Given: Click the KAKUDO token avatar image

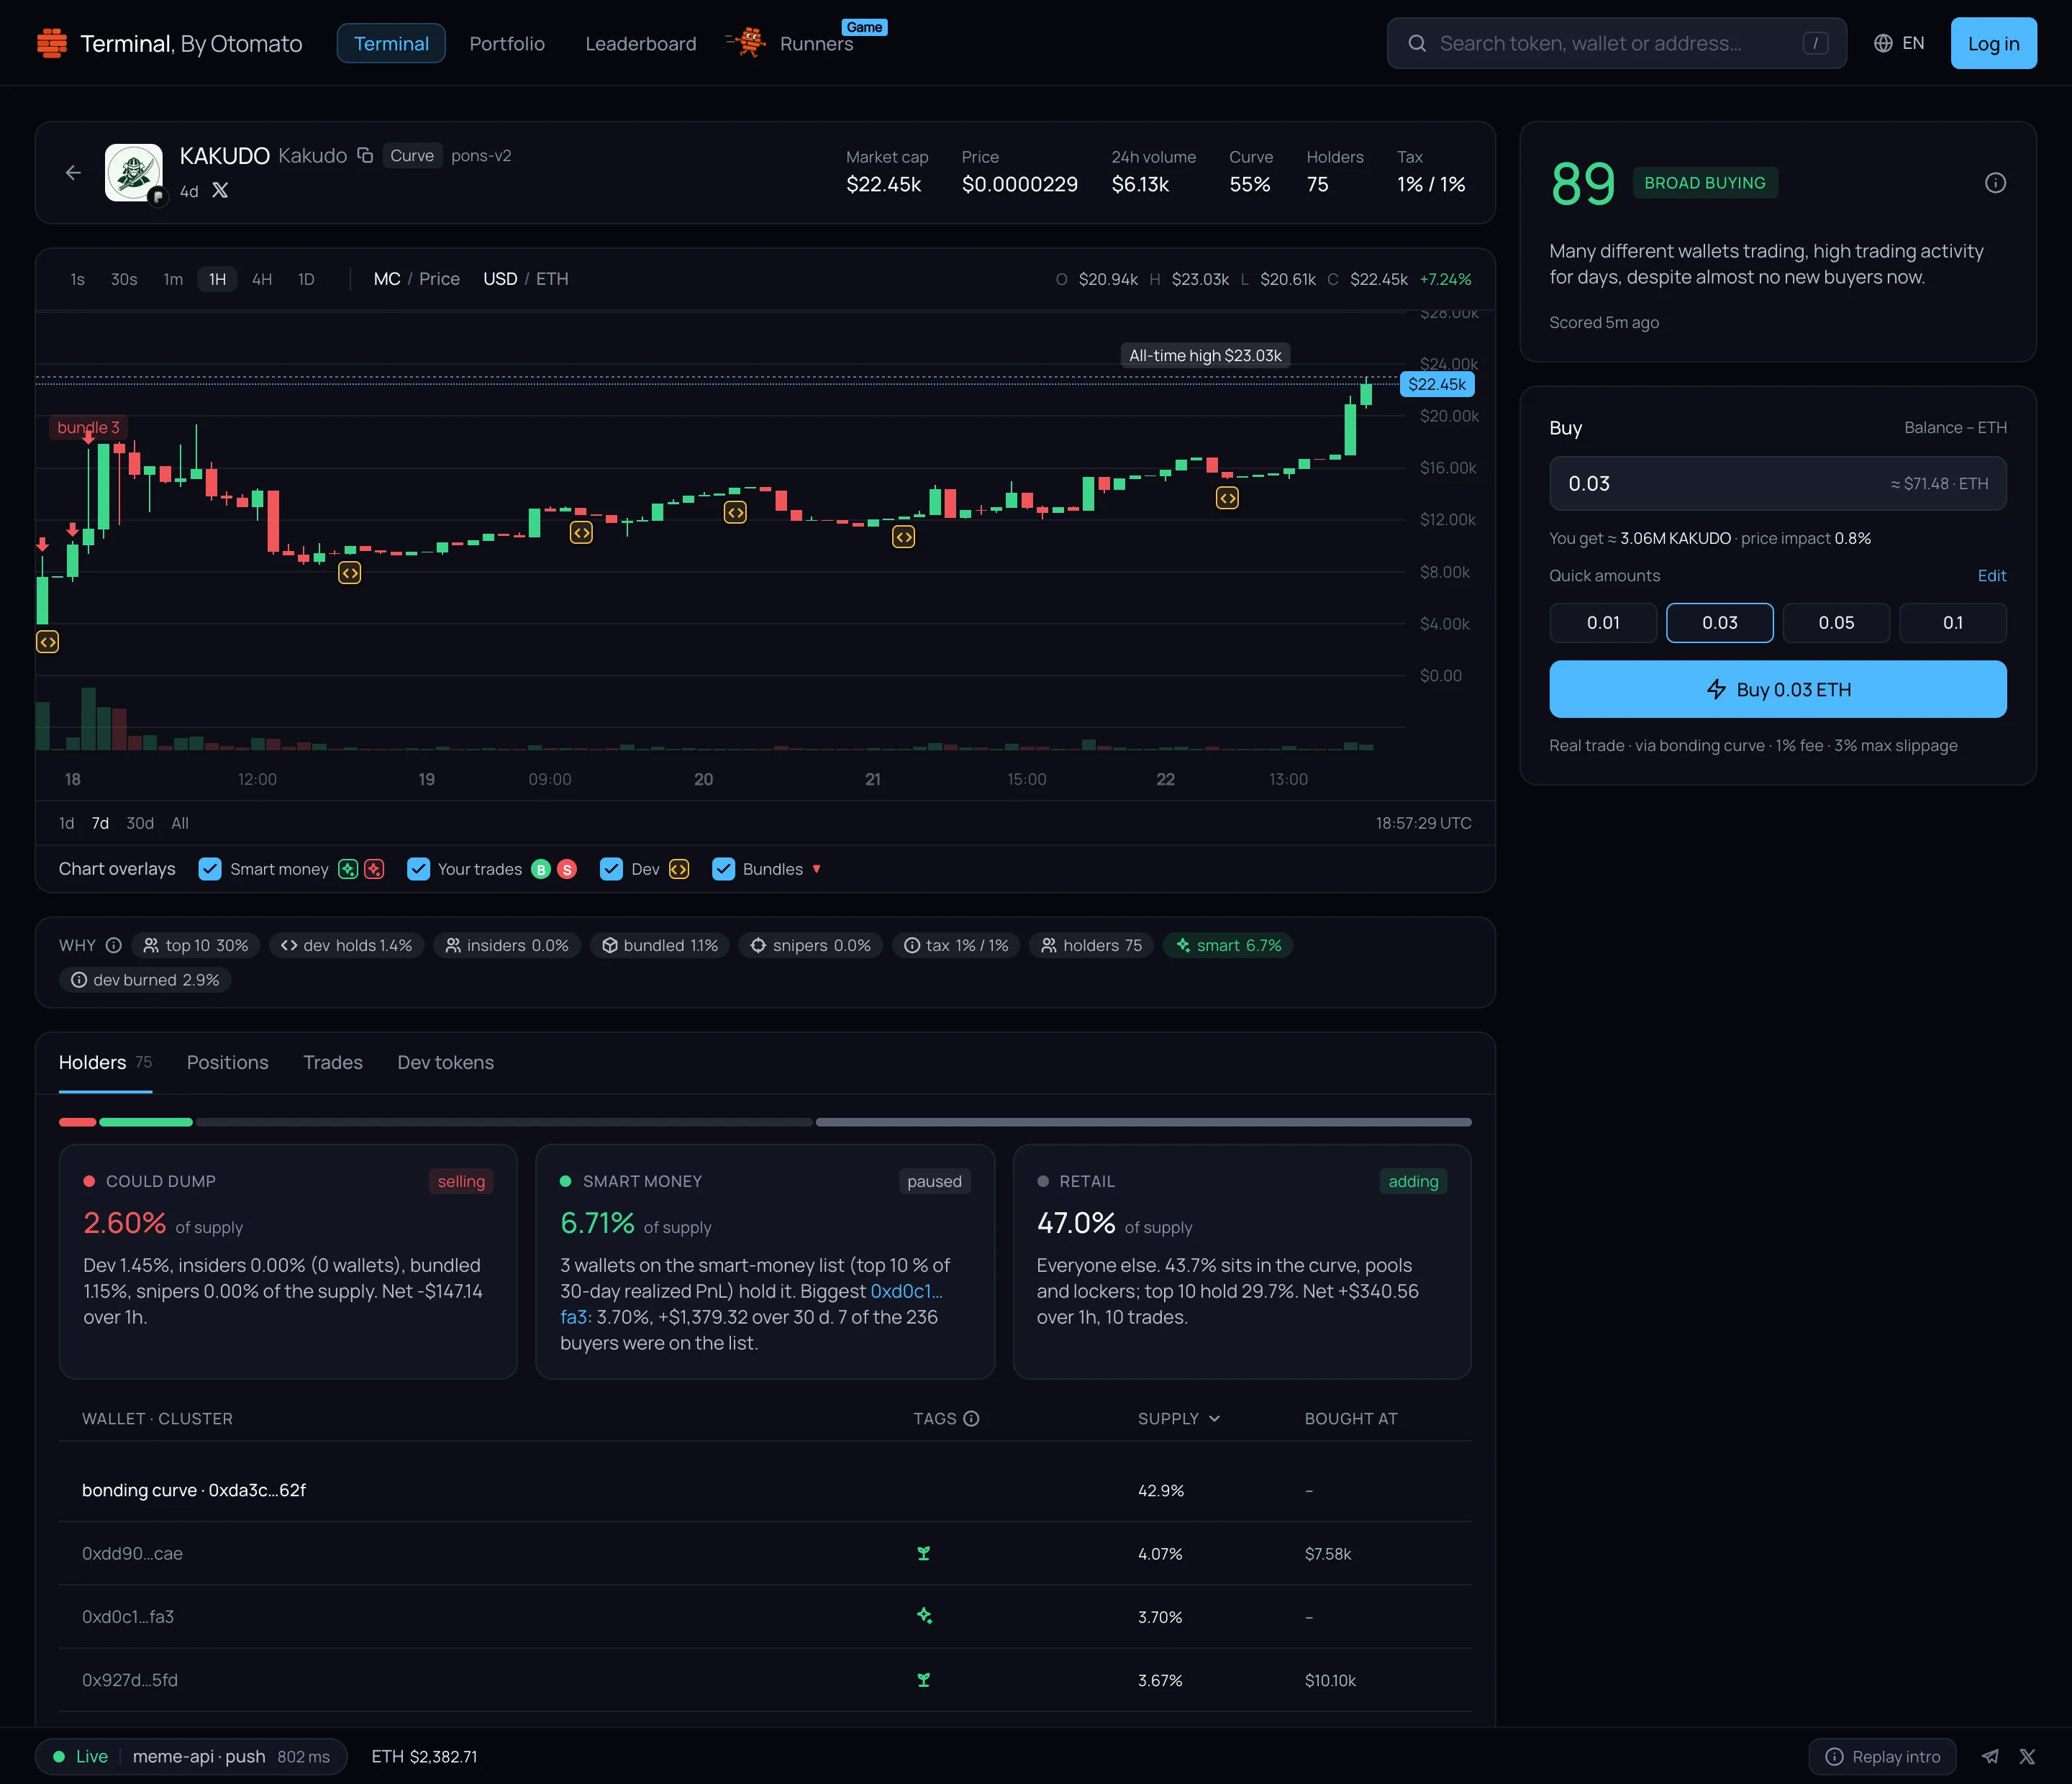Looking at the screenshot, I should (134, 173).
